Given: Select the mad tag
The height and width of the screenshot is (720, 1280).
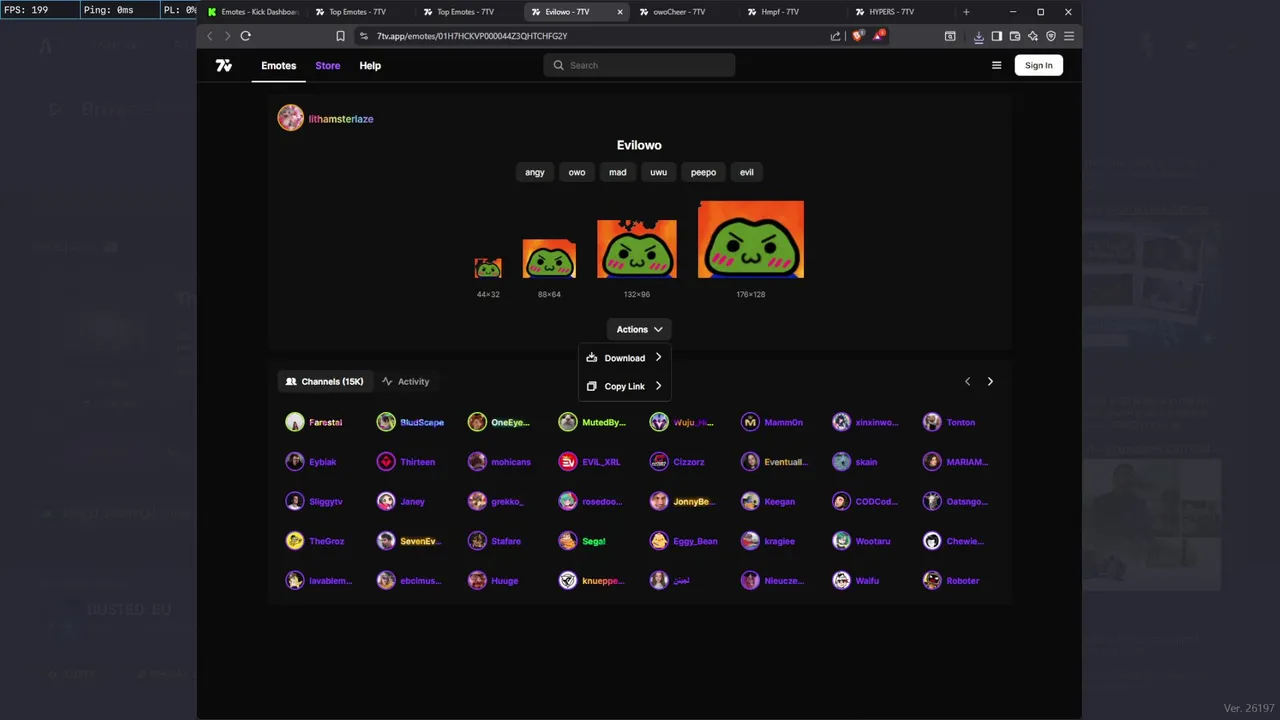Looking at the screenshot, I should pos(618,172).
